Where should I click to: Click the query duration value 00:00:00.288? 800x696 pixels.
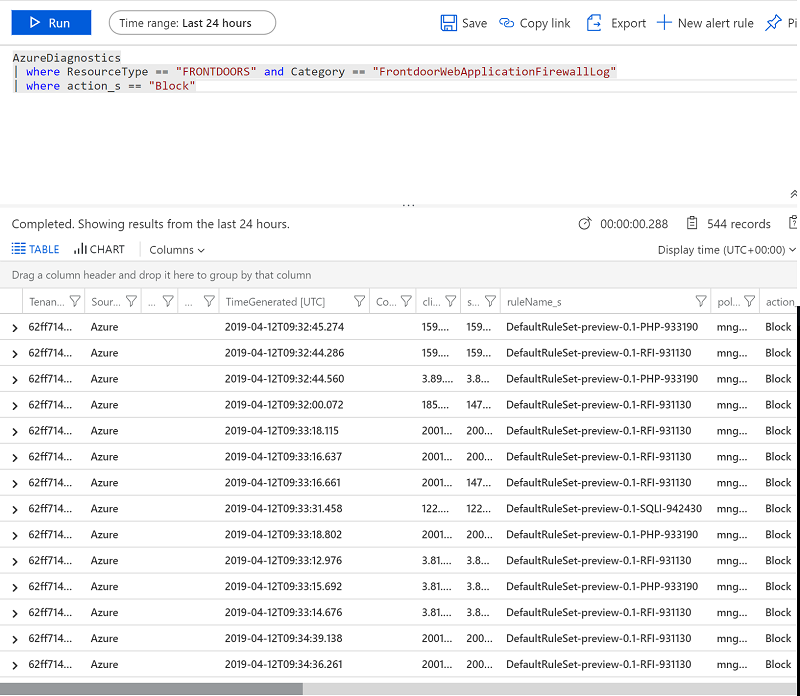[x=634, y=224]
